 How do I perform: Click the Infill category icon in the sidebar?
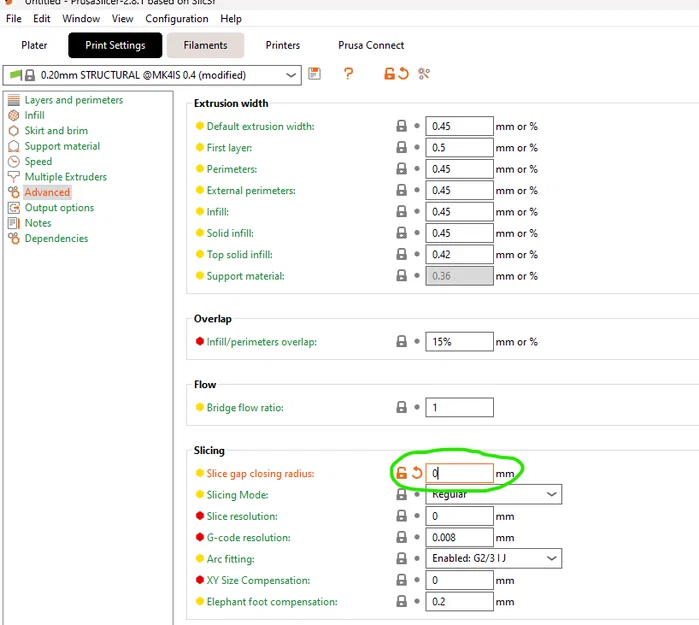pyautogui.click(x=14, y=115)
